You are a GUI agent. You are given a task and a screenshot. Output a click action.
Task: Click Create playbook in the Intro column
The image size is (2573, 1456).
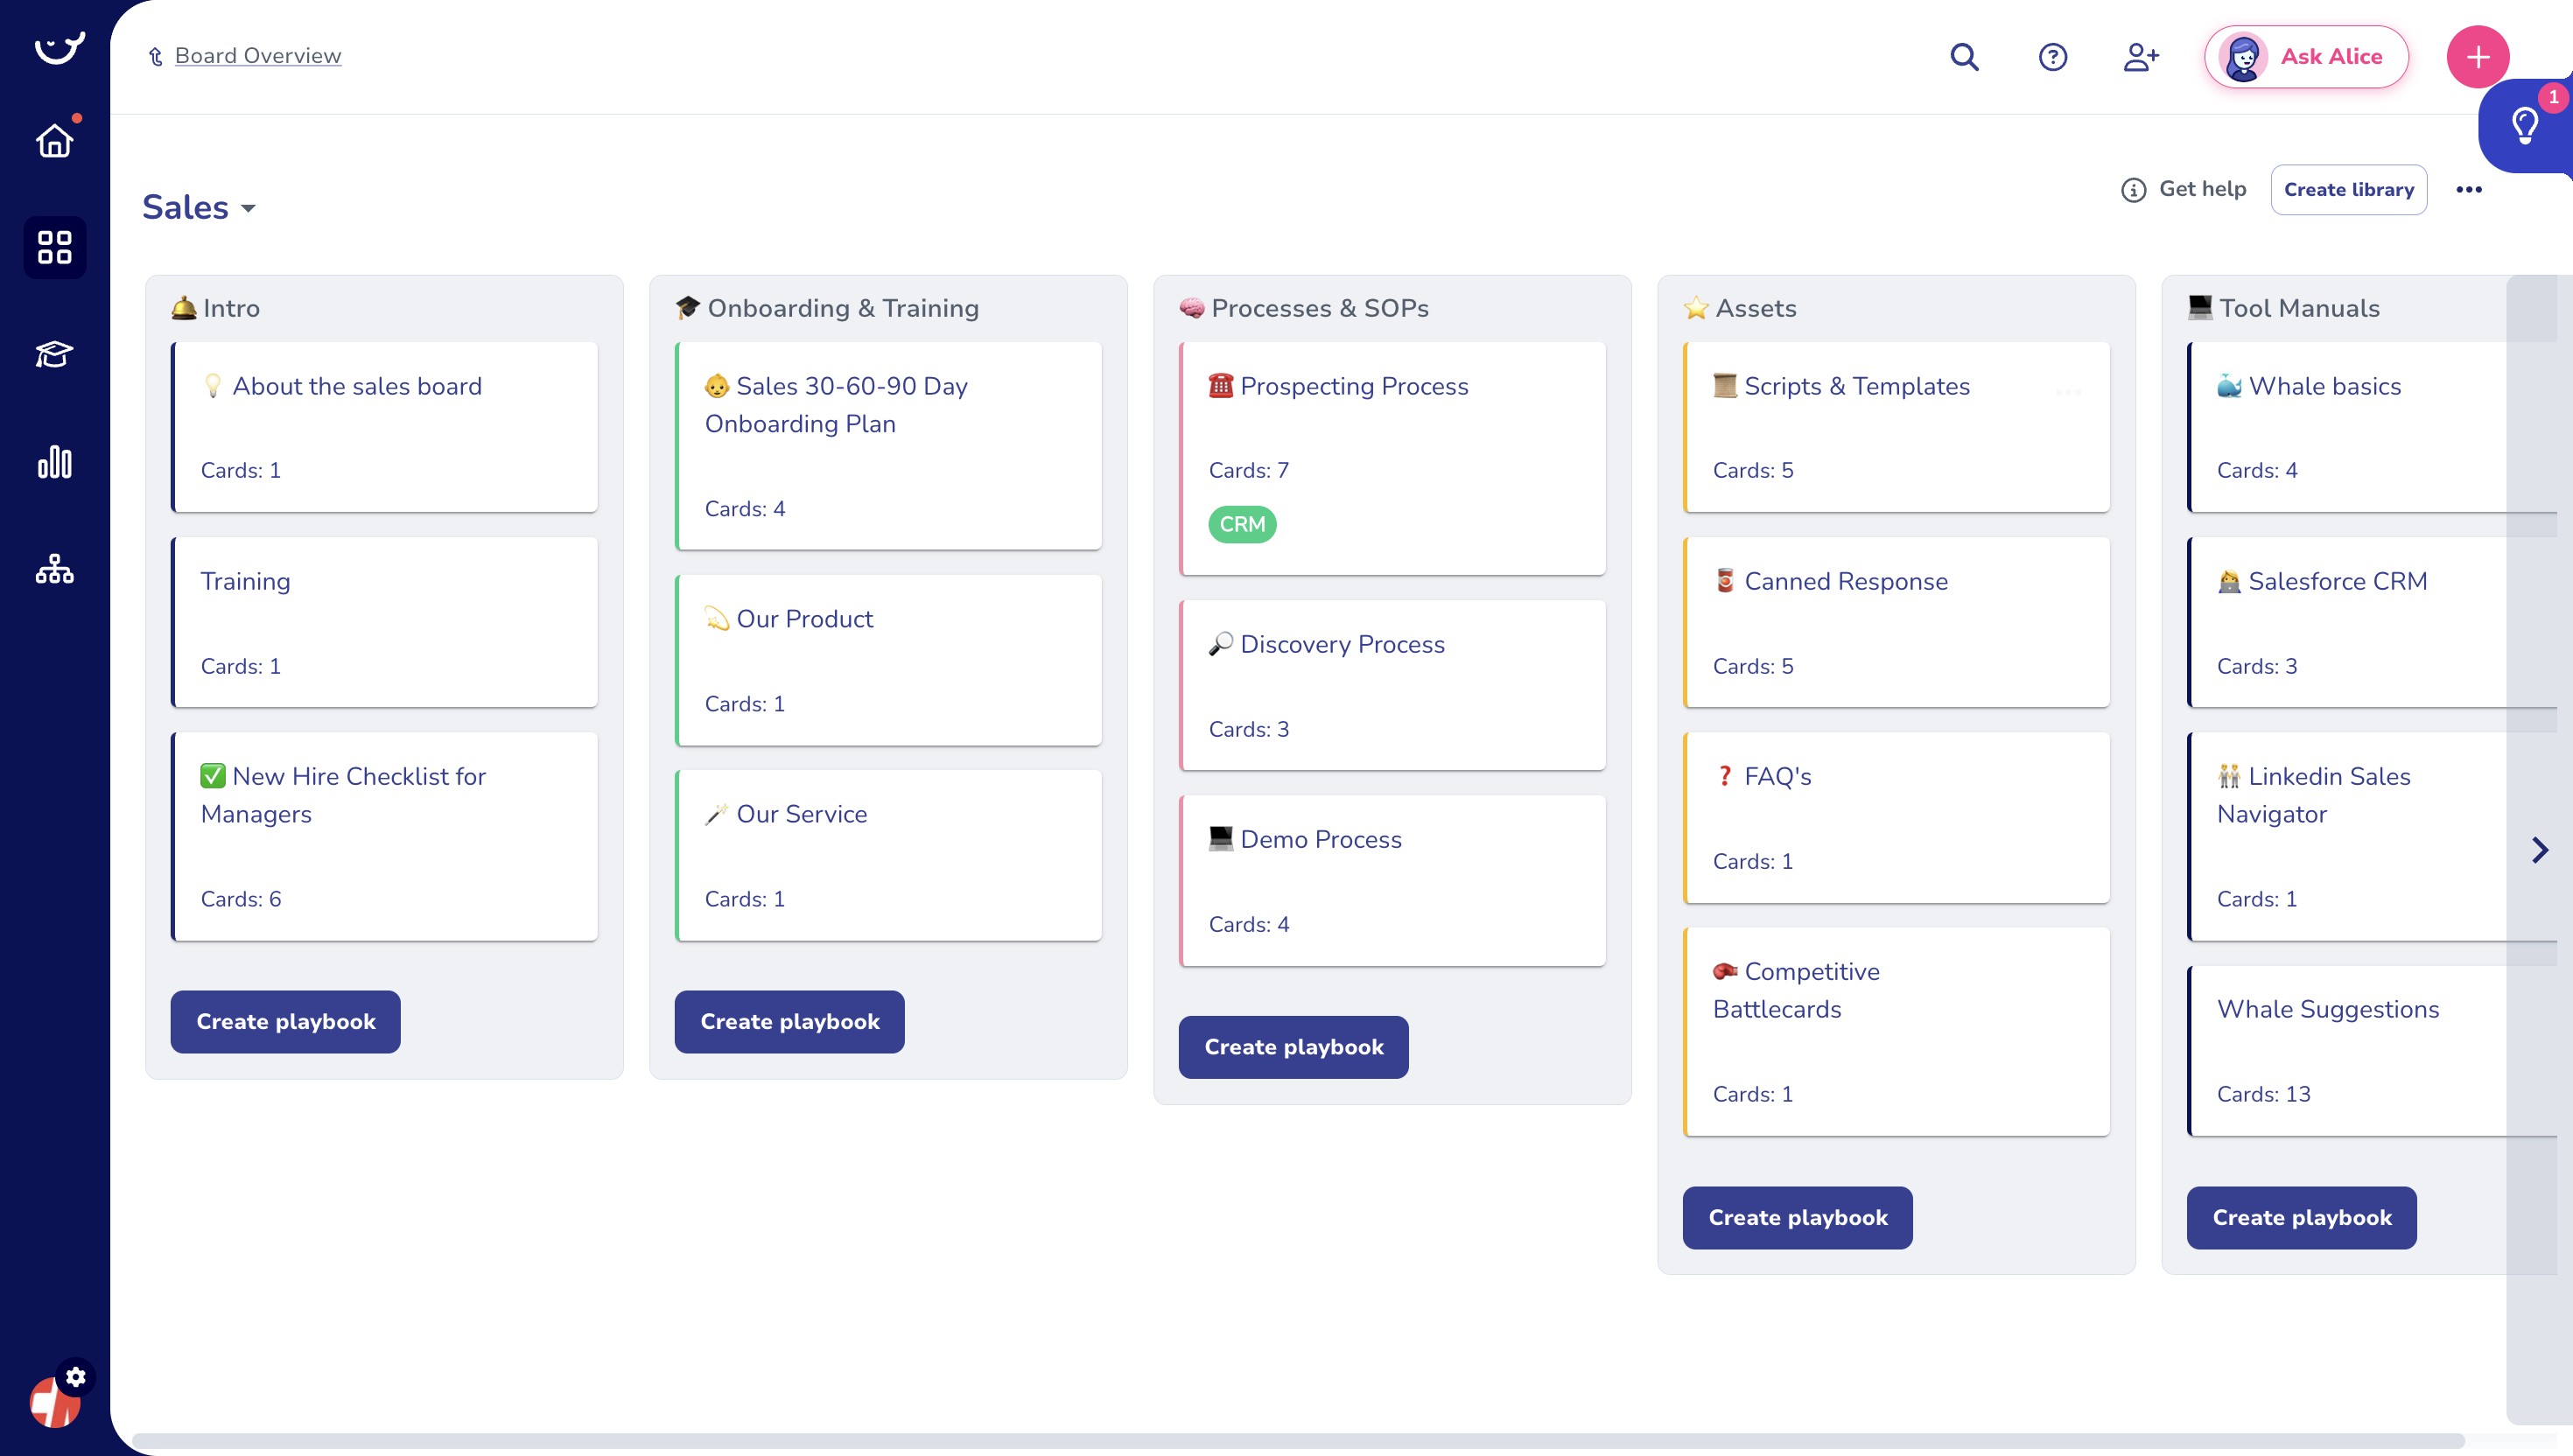pos(285,1021)
